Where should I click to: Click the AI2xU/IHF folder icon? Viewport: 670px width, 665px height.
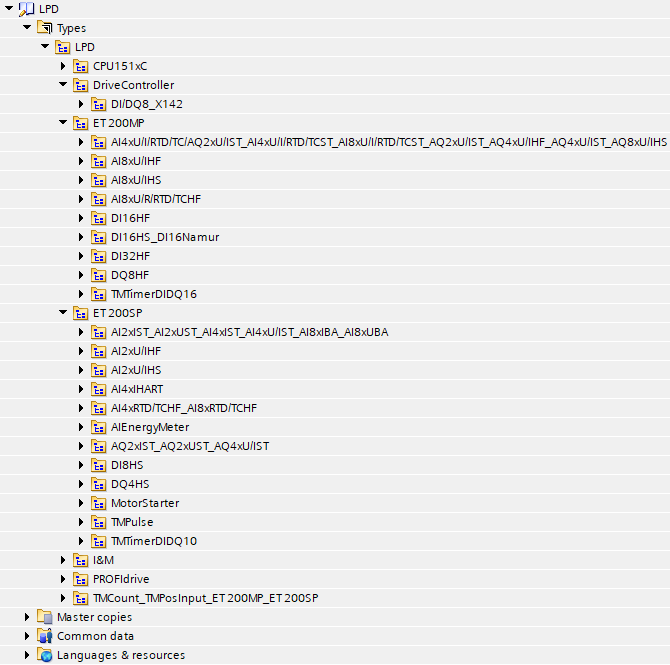point(99,351)
